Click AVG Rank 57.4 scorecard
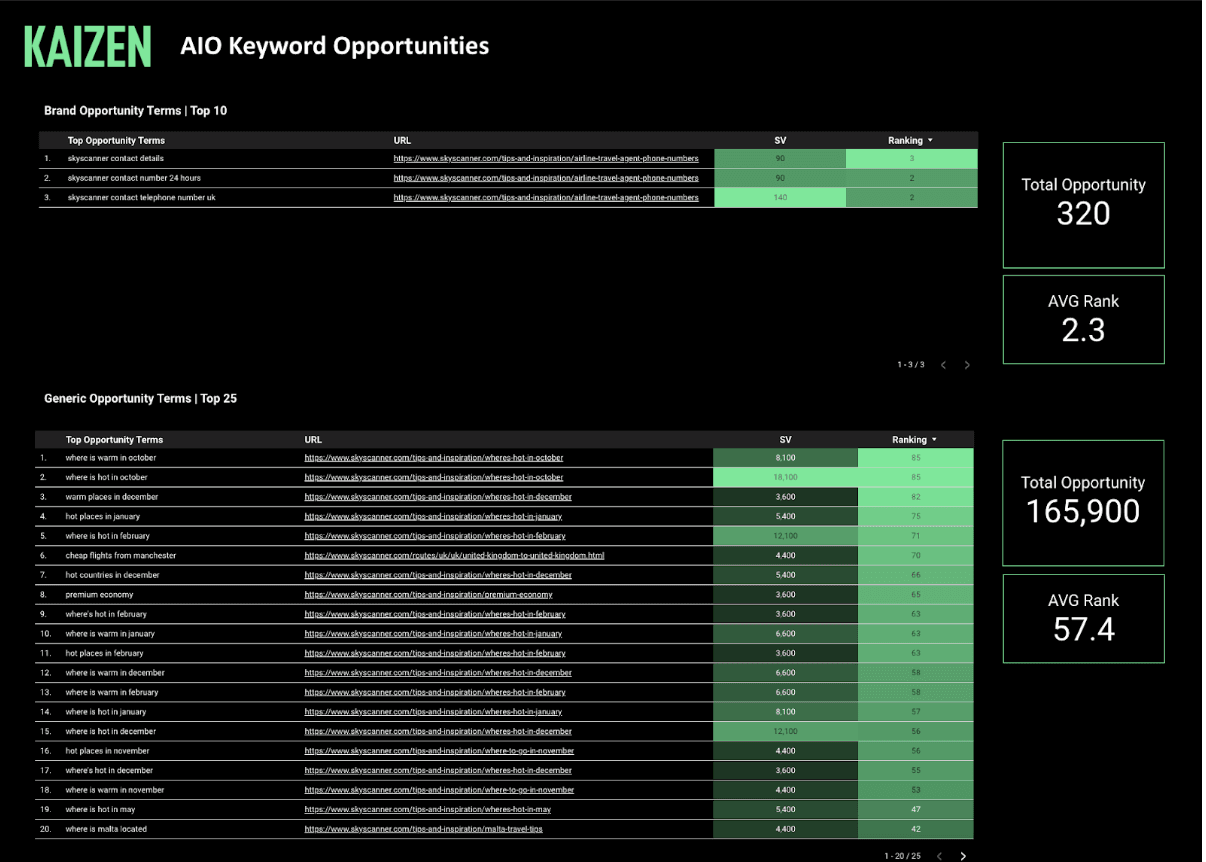The height and width of the screenshot is (862, 1206). point(1084,618)
